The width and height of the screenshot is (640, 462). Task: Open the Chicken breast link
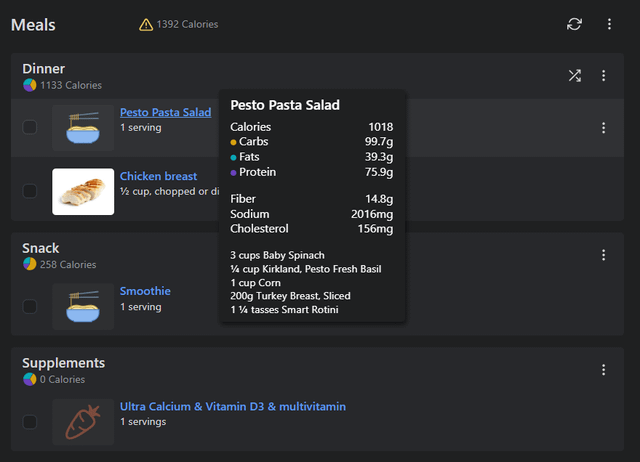point(158,177)
